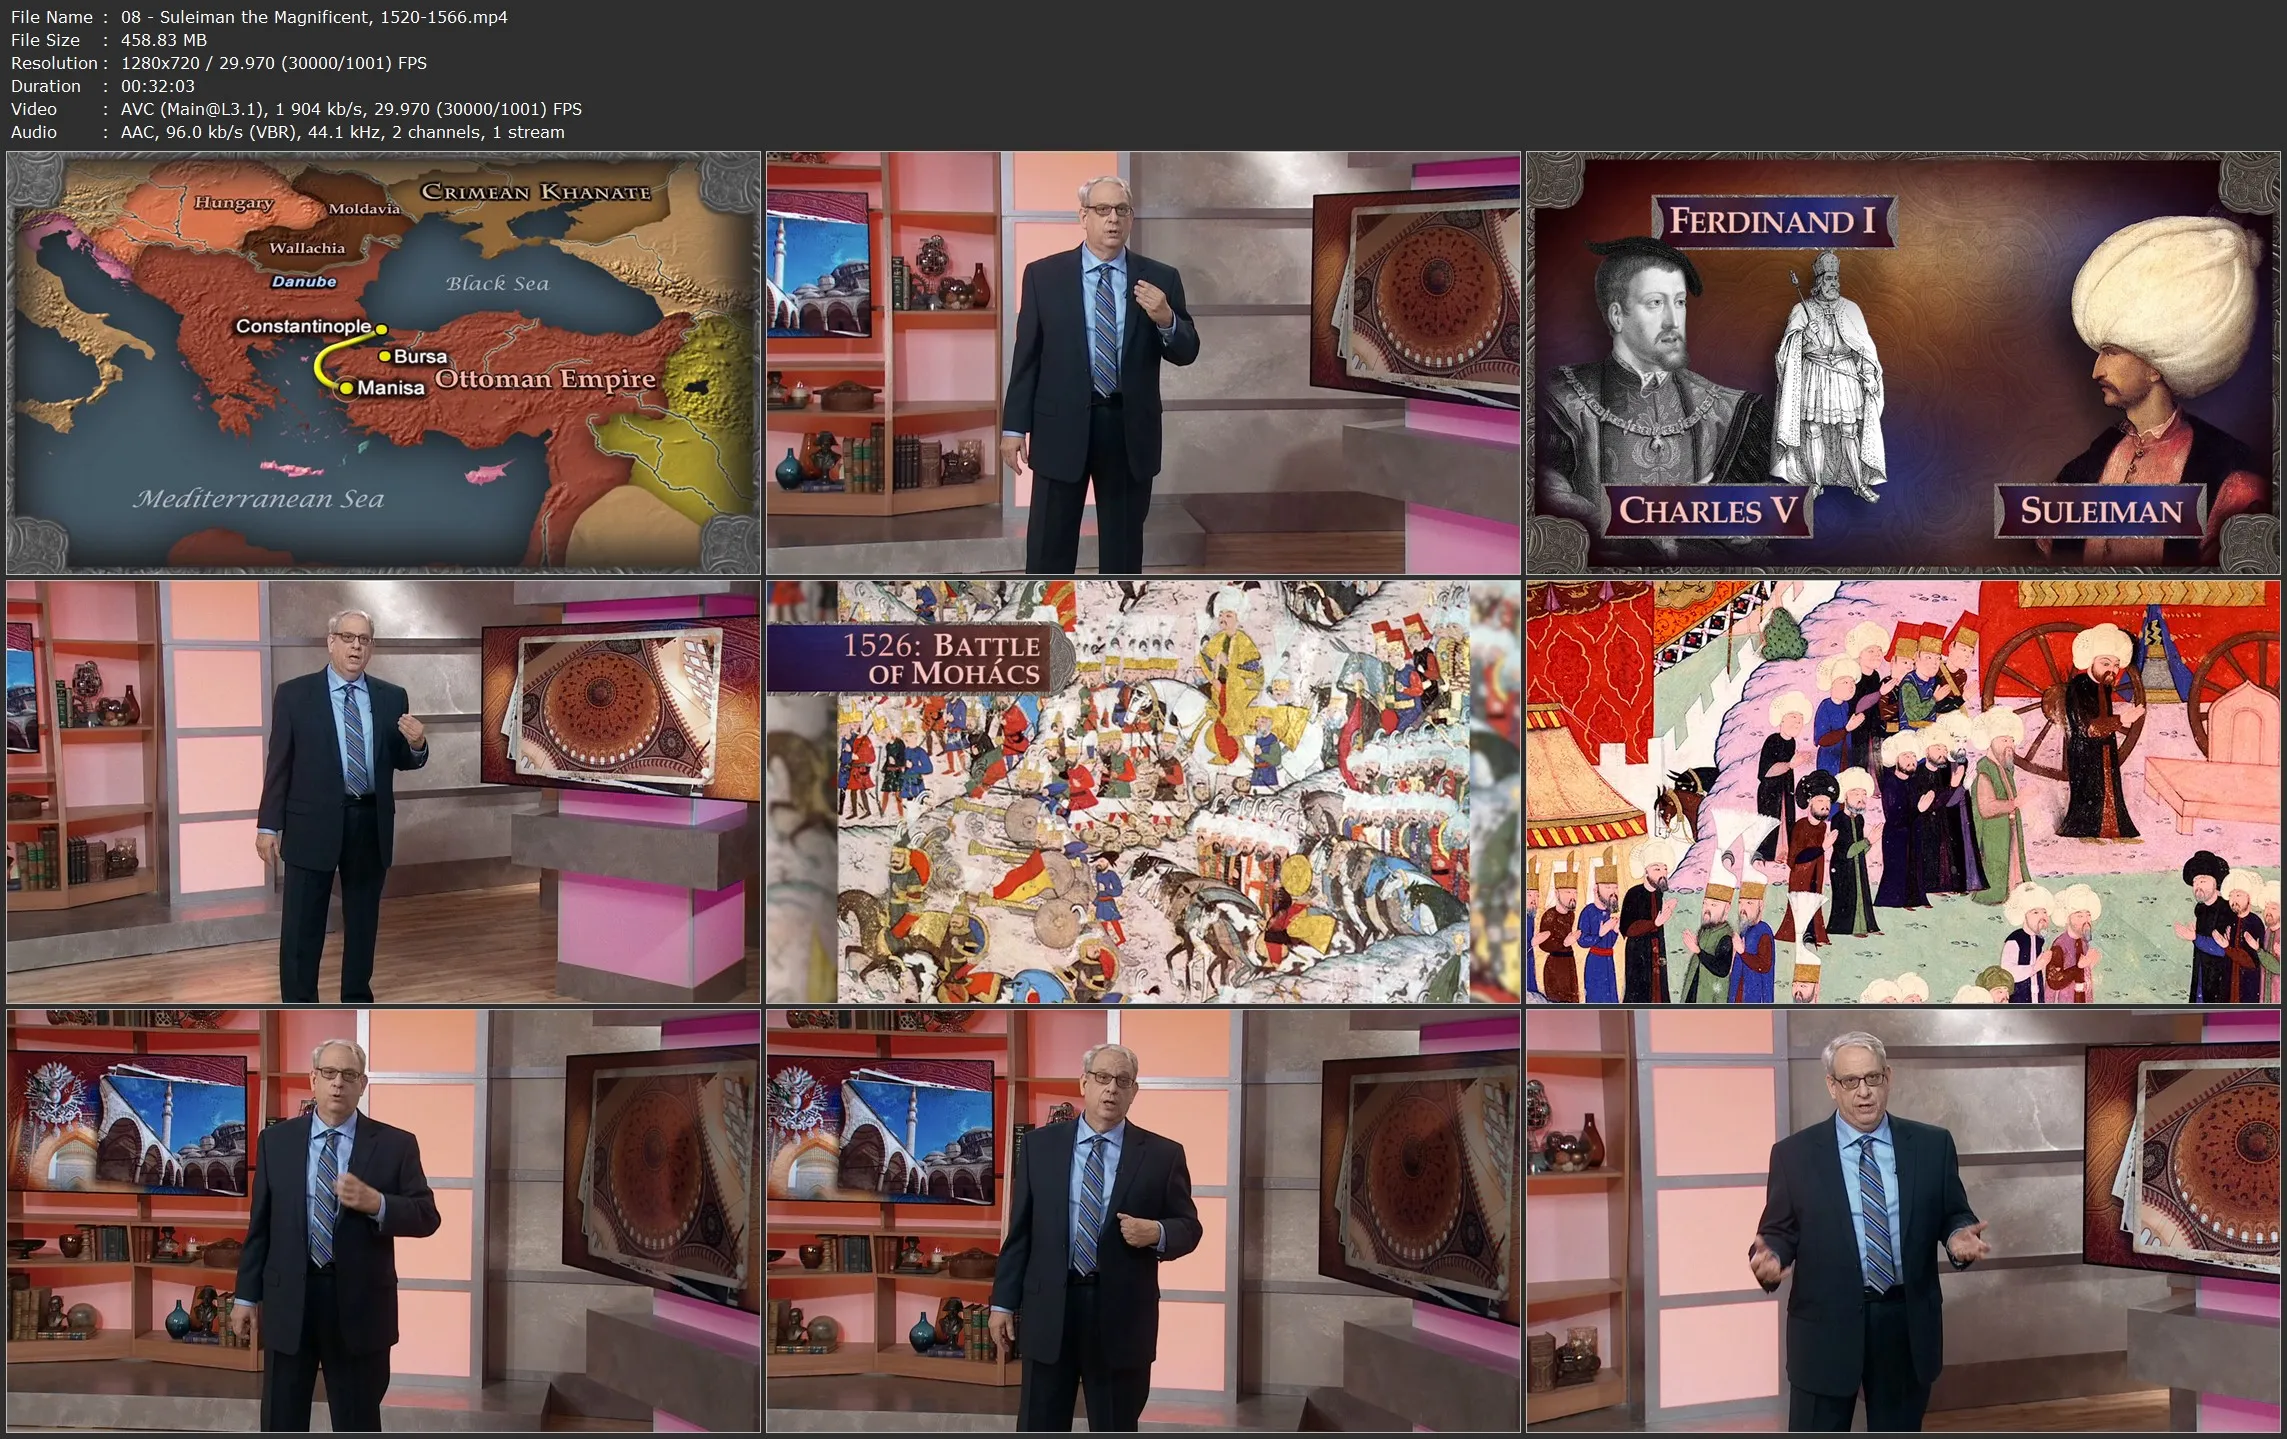
Task: Click the Charles V name banner
Action: coord(1706,511)
